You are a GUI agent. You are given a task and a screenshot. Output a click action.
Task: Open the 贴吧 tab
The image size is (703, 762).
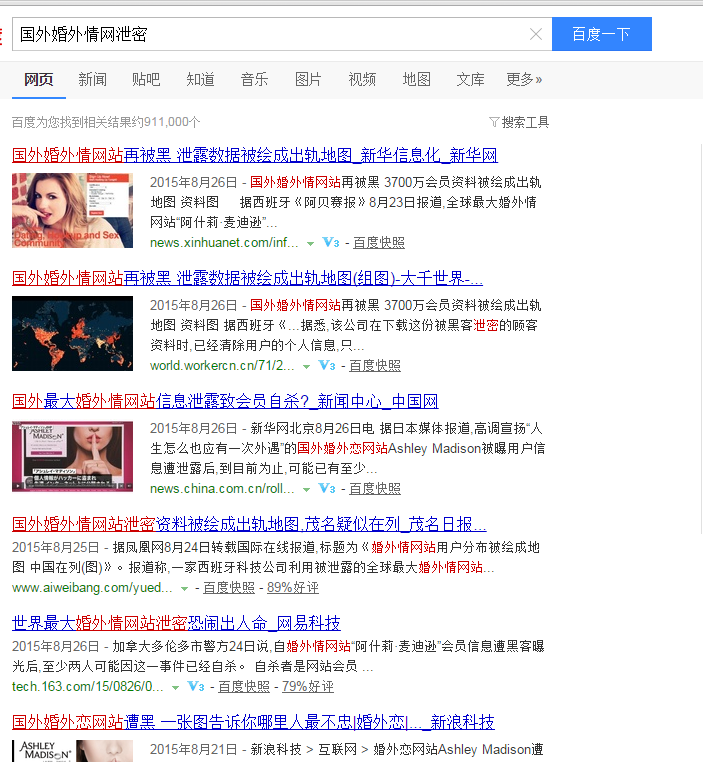pos(146,79)
